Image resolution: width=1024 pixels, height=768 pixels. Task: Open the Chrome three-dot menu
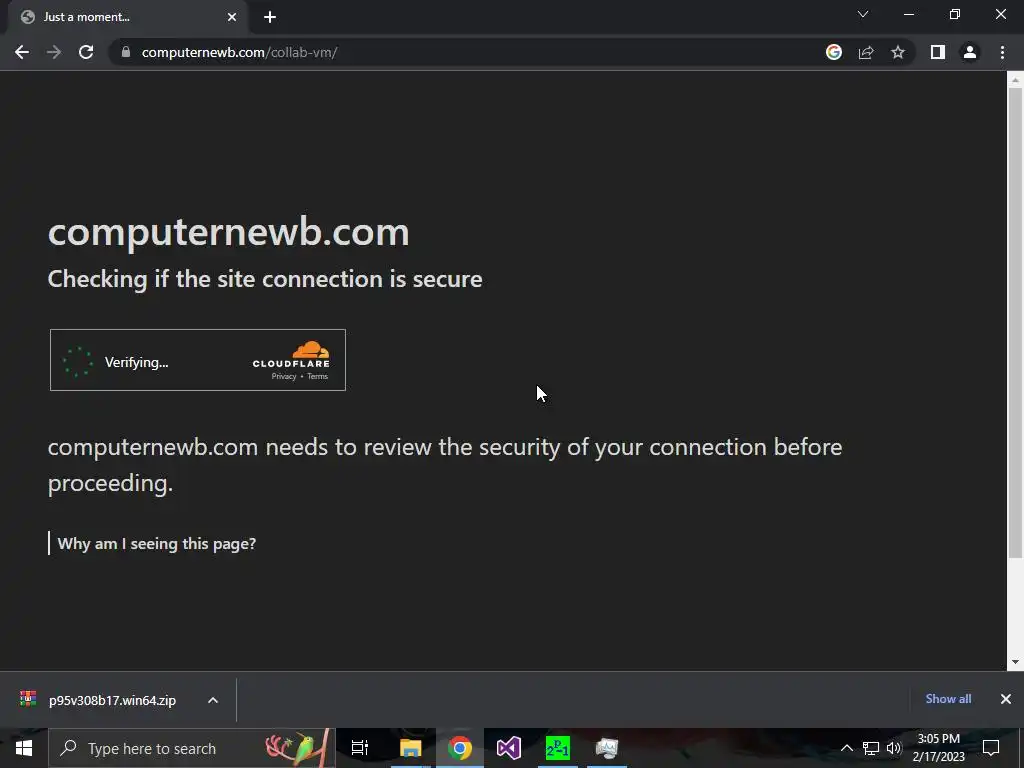(1002, 52)
